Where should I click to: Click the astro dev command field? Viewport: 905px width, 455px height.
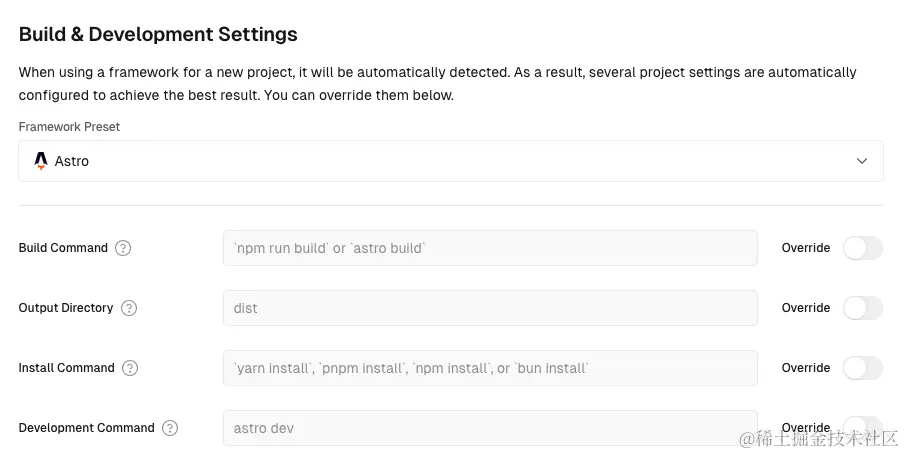coord(490,428)
